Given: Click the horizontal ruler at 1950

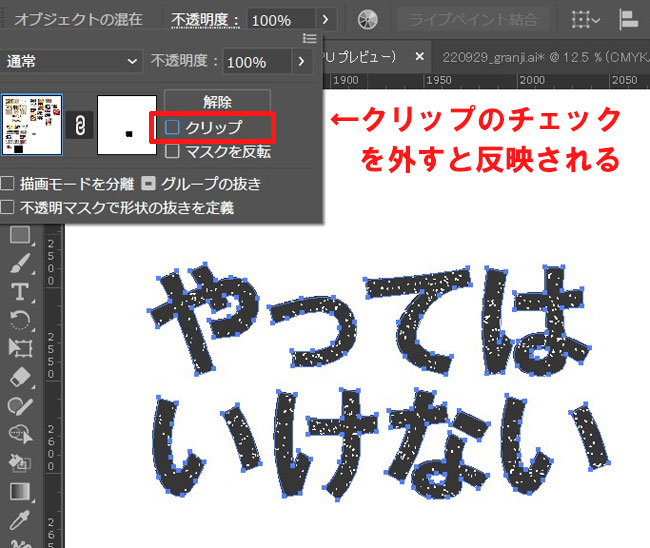Looking at the screenshot, I should coord(438,80).
